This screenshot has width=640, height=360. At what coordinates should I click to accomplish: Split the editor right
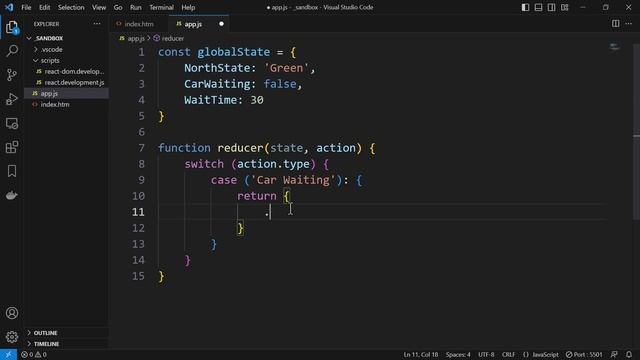click(x=616, y=24)
